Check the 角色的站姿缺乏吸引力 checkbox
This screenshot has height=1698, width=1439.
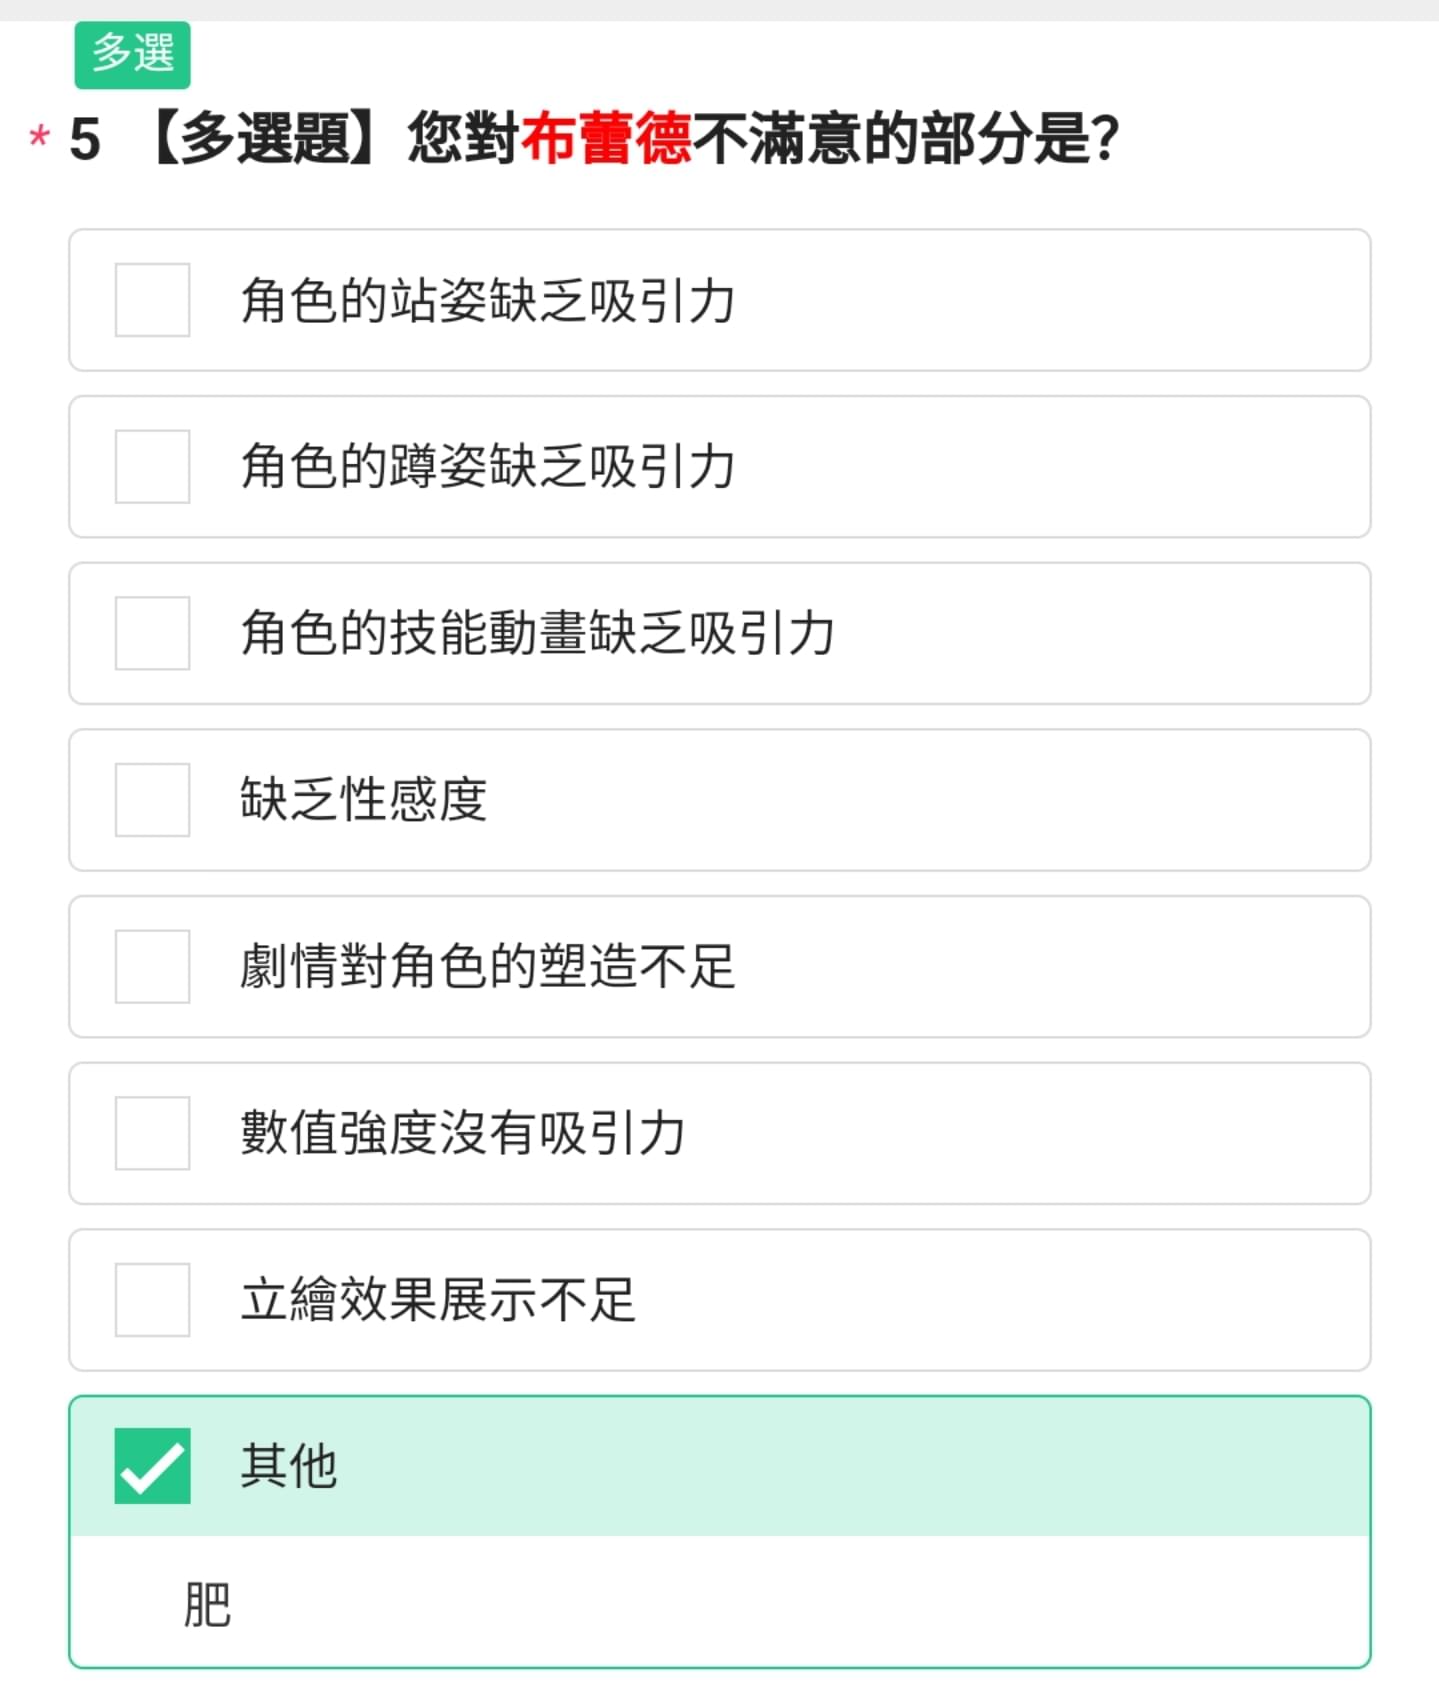tap(152, 300)
